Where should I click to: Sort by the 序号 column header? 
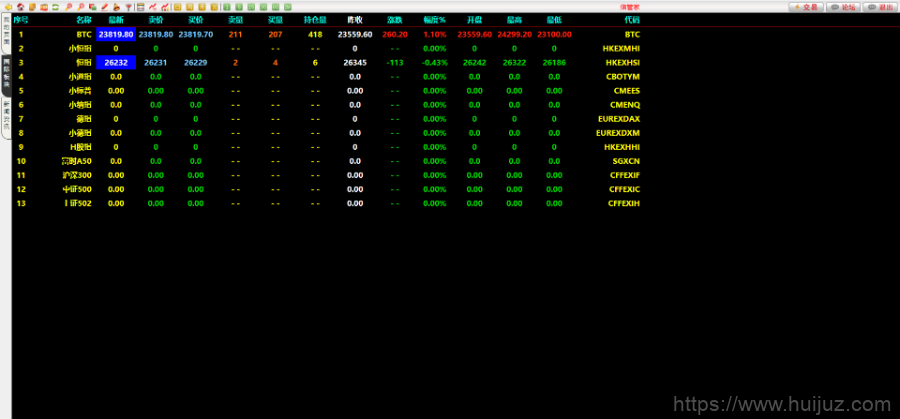pos(21,20)
